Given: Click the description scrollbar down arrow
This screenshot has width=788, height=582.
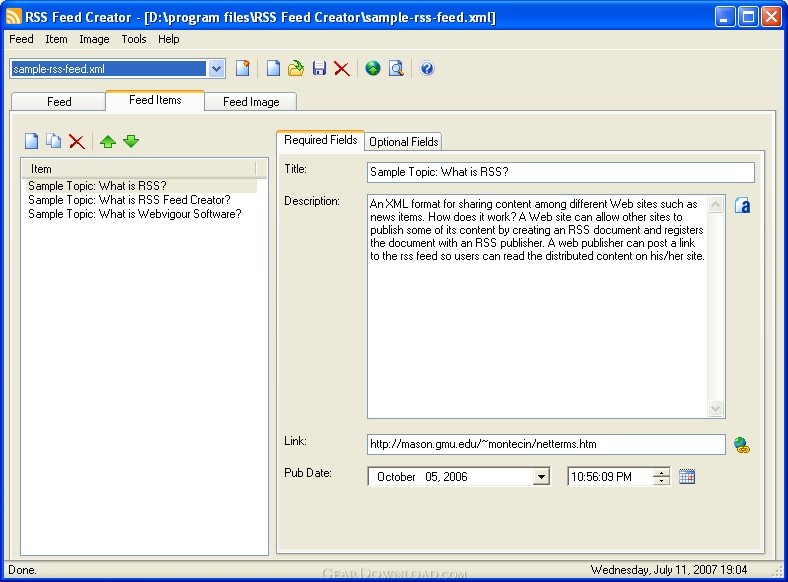Looking at the screenshot, I should (x=716, y=408).
